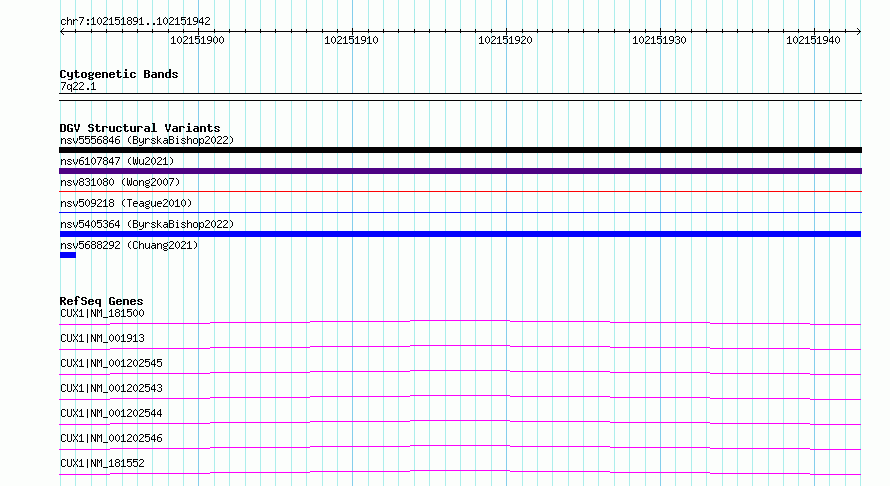Click the magenta intron line under CUX1|NM_181552
Viewport: 890px width, 486px height.
click(460, 471)
